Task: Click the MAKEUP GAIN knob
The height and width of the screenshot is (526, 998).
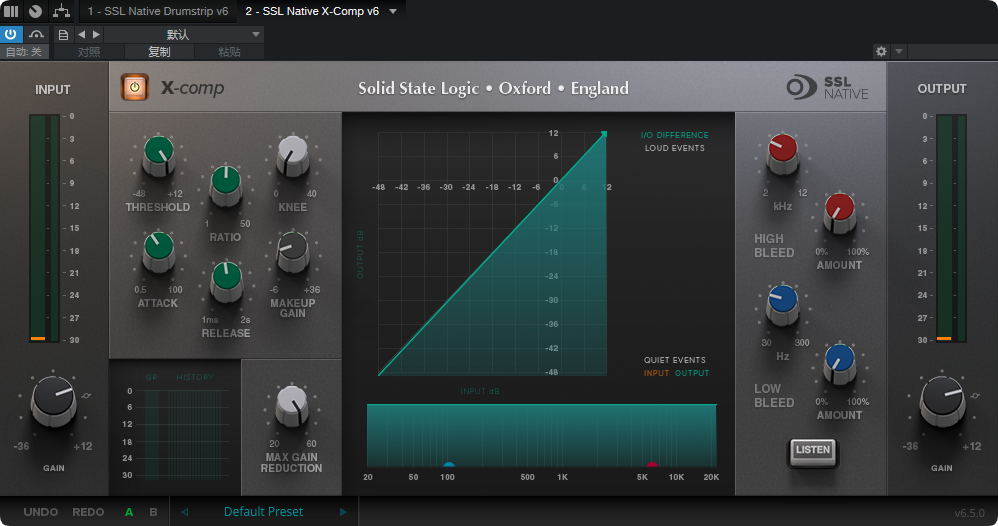Action: [x=293, y=252]
